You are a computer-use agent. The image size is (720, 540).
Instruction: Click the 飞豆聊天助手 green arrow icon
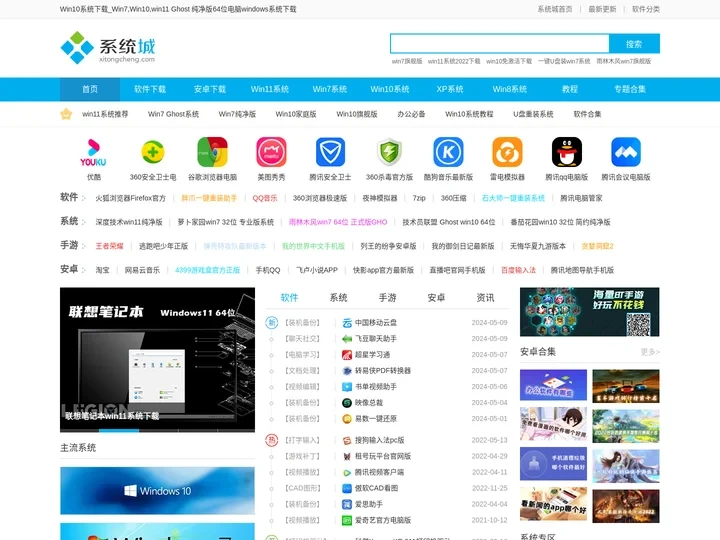coord(347,339)
